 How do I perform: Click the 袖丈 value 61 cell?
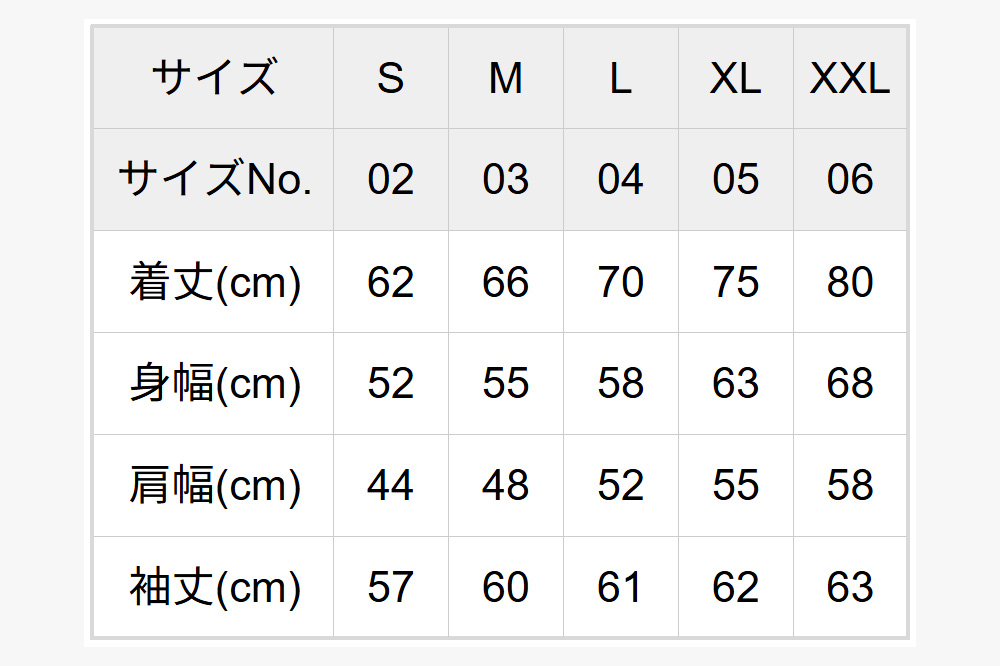pos(621,588)
